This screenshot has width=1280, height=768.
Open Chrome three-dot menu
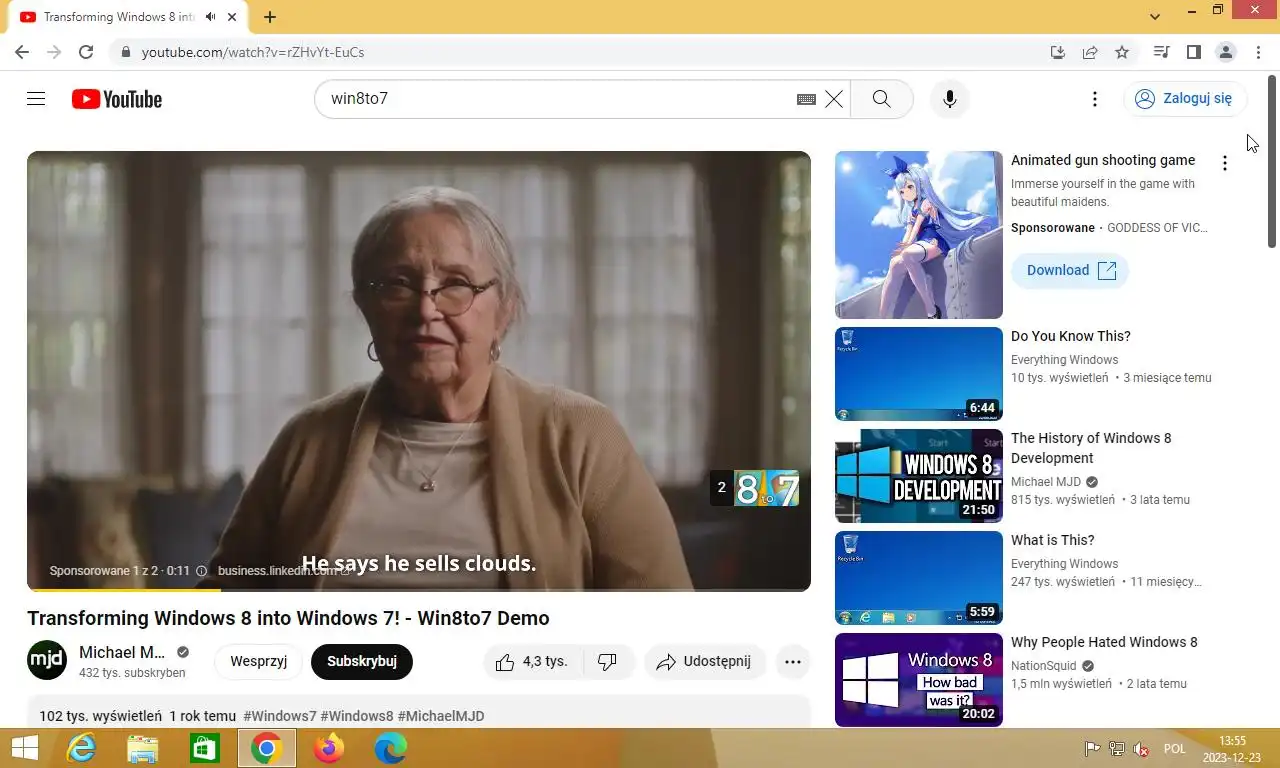point(1257,52)
